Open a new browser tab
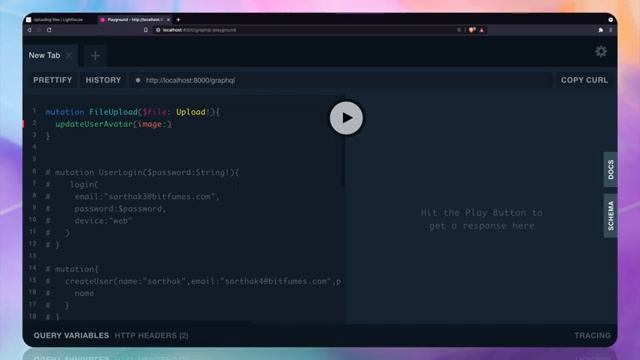The height and width of the screenshot is (360, 640). click(178, 20)
